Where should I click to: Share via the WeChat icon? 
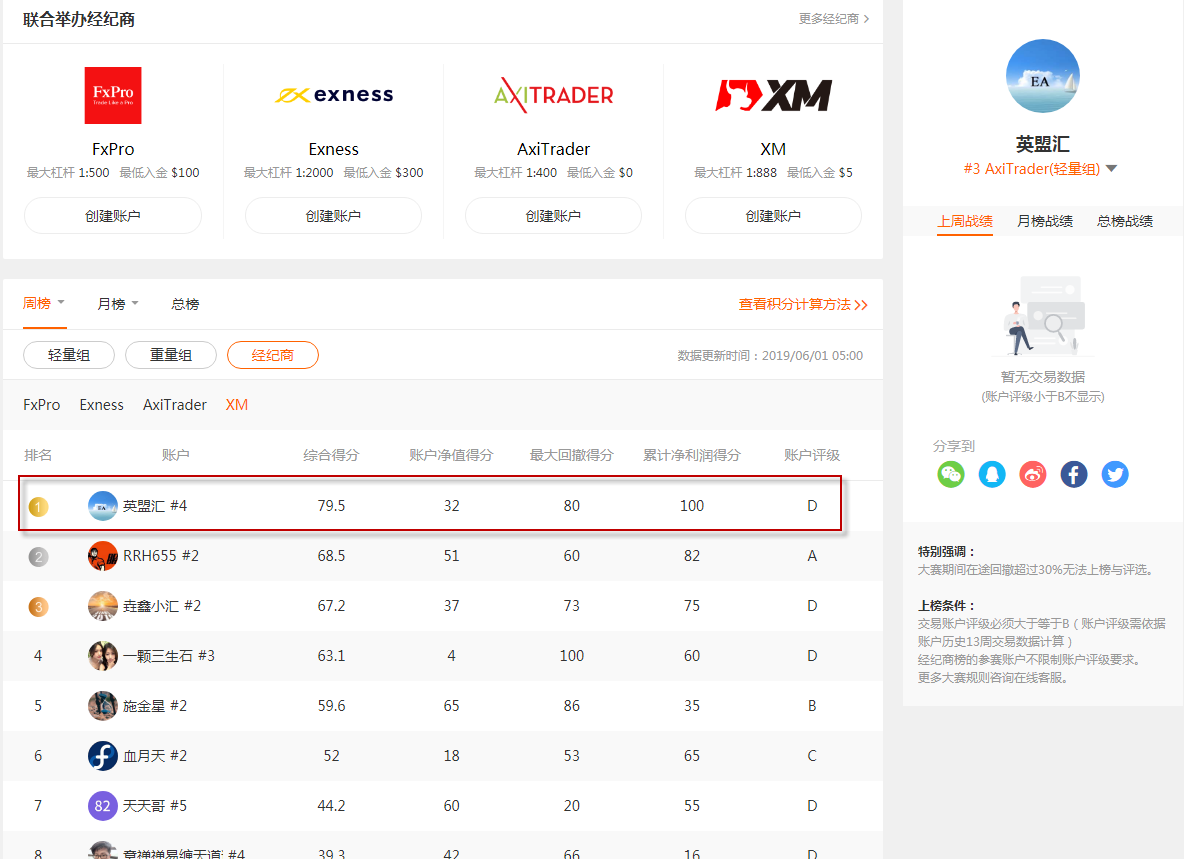951,474
